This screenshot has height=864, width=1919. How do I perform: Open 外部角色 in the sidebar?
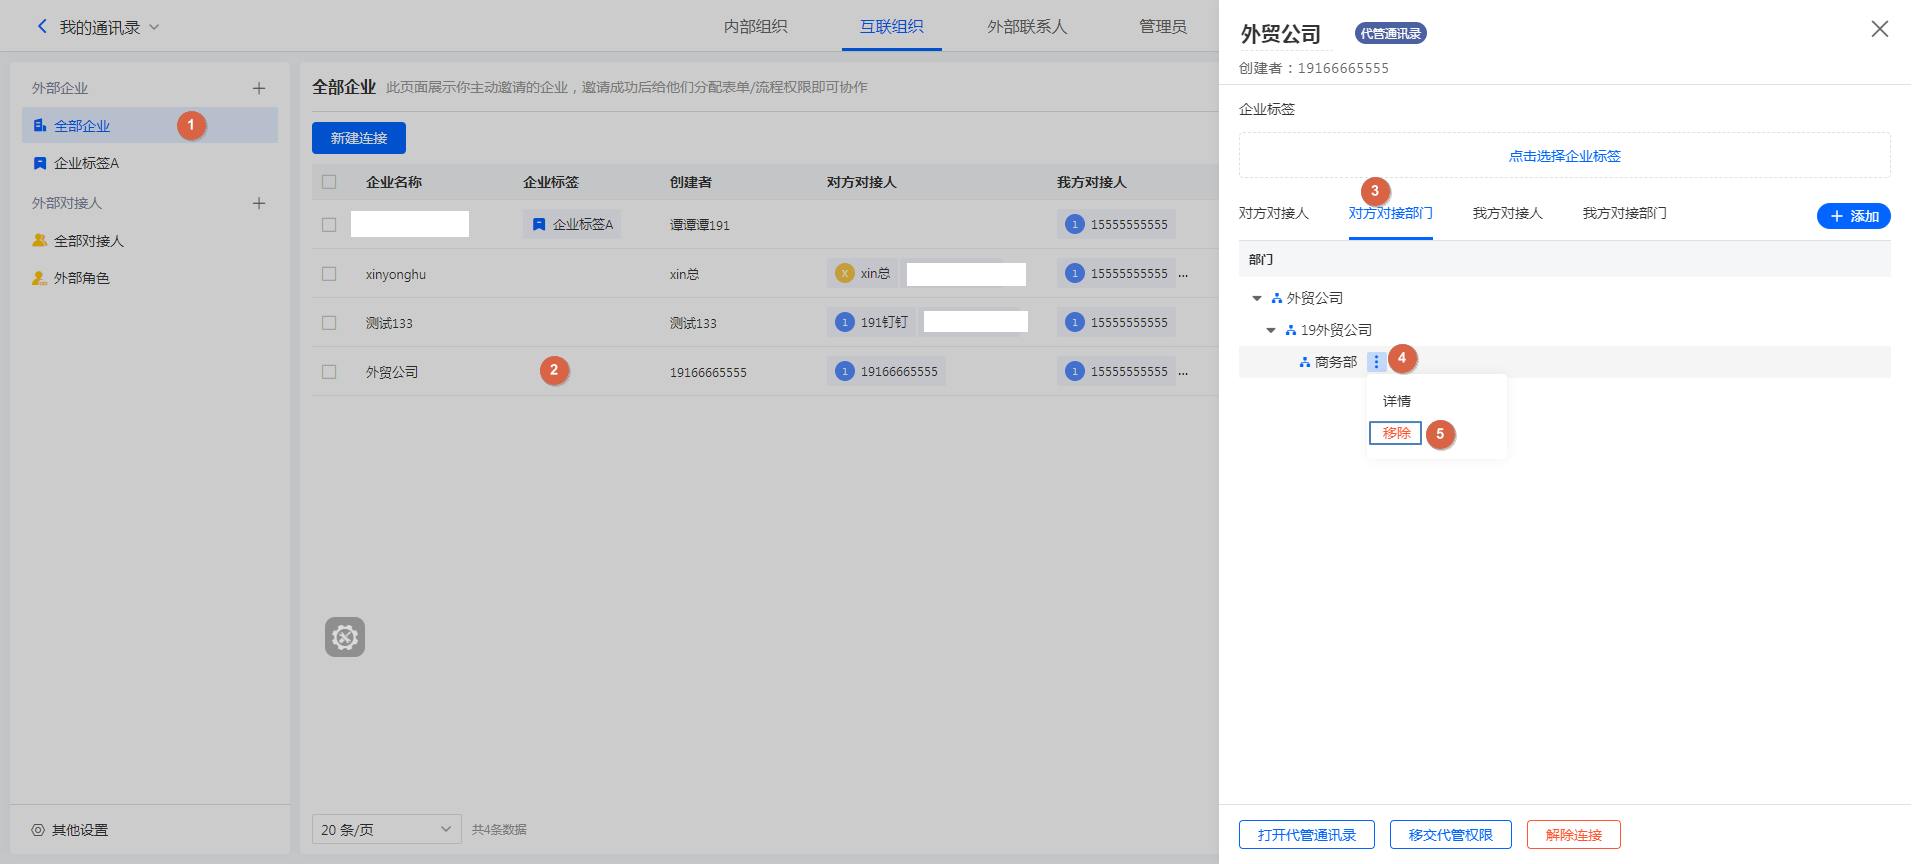click(81, 278)
